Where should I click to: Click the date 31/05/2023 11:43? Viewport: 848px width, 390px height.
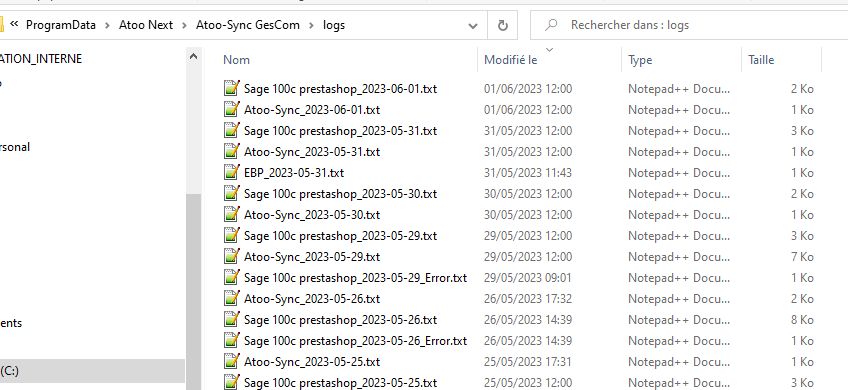tap(528, 173)
